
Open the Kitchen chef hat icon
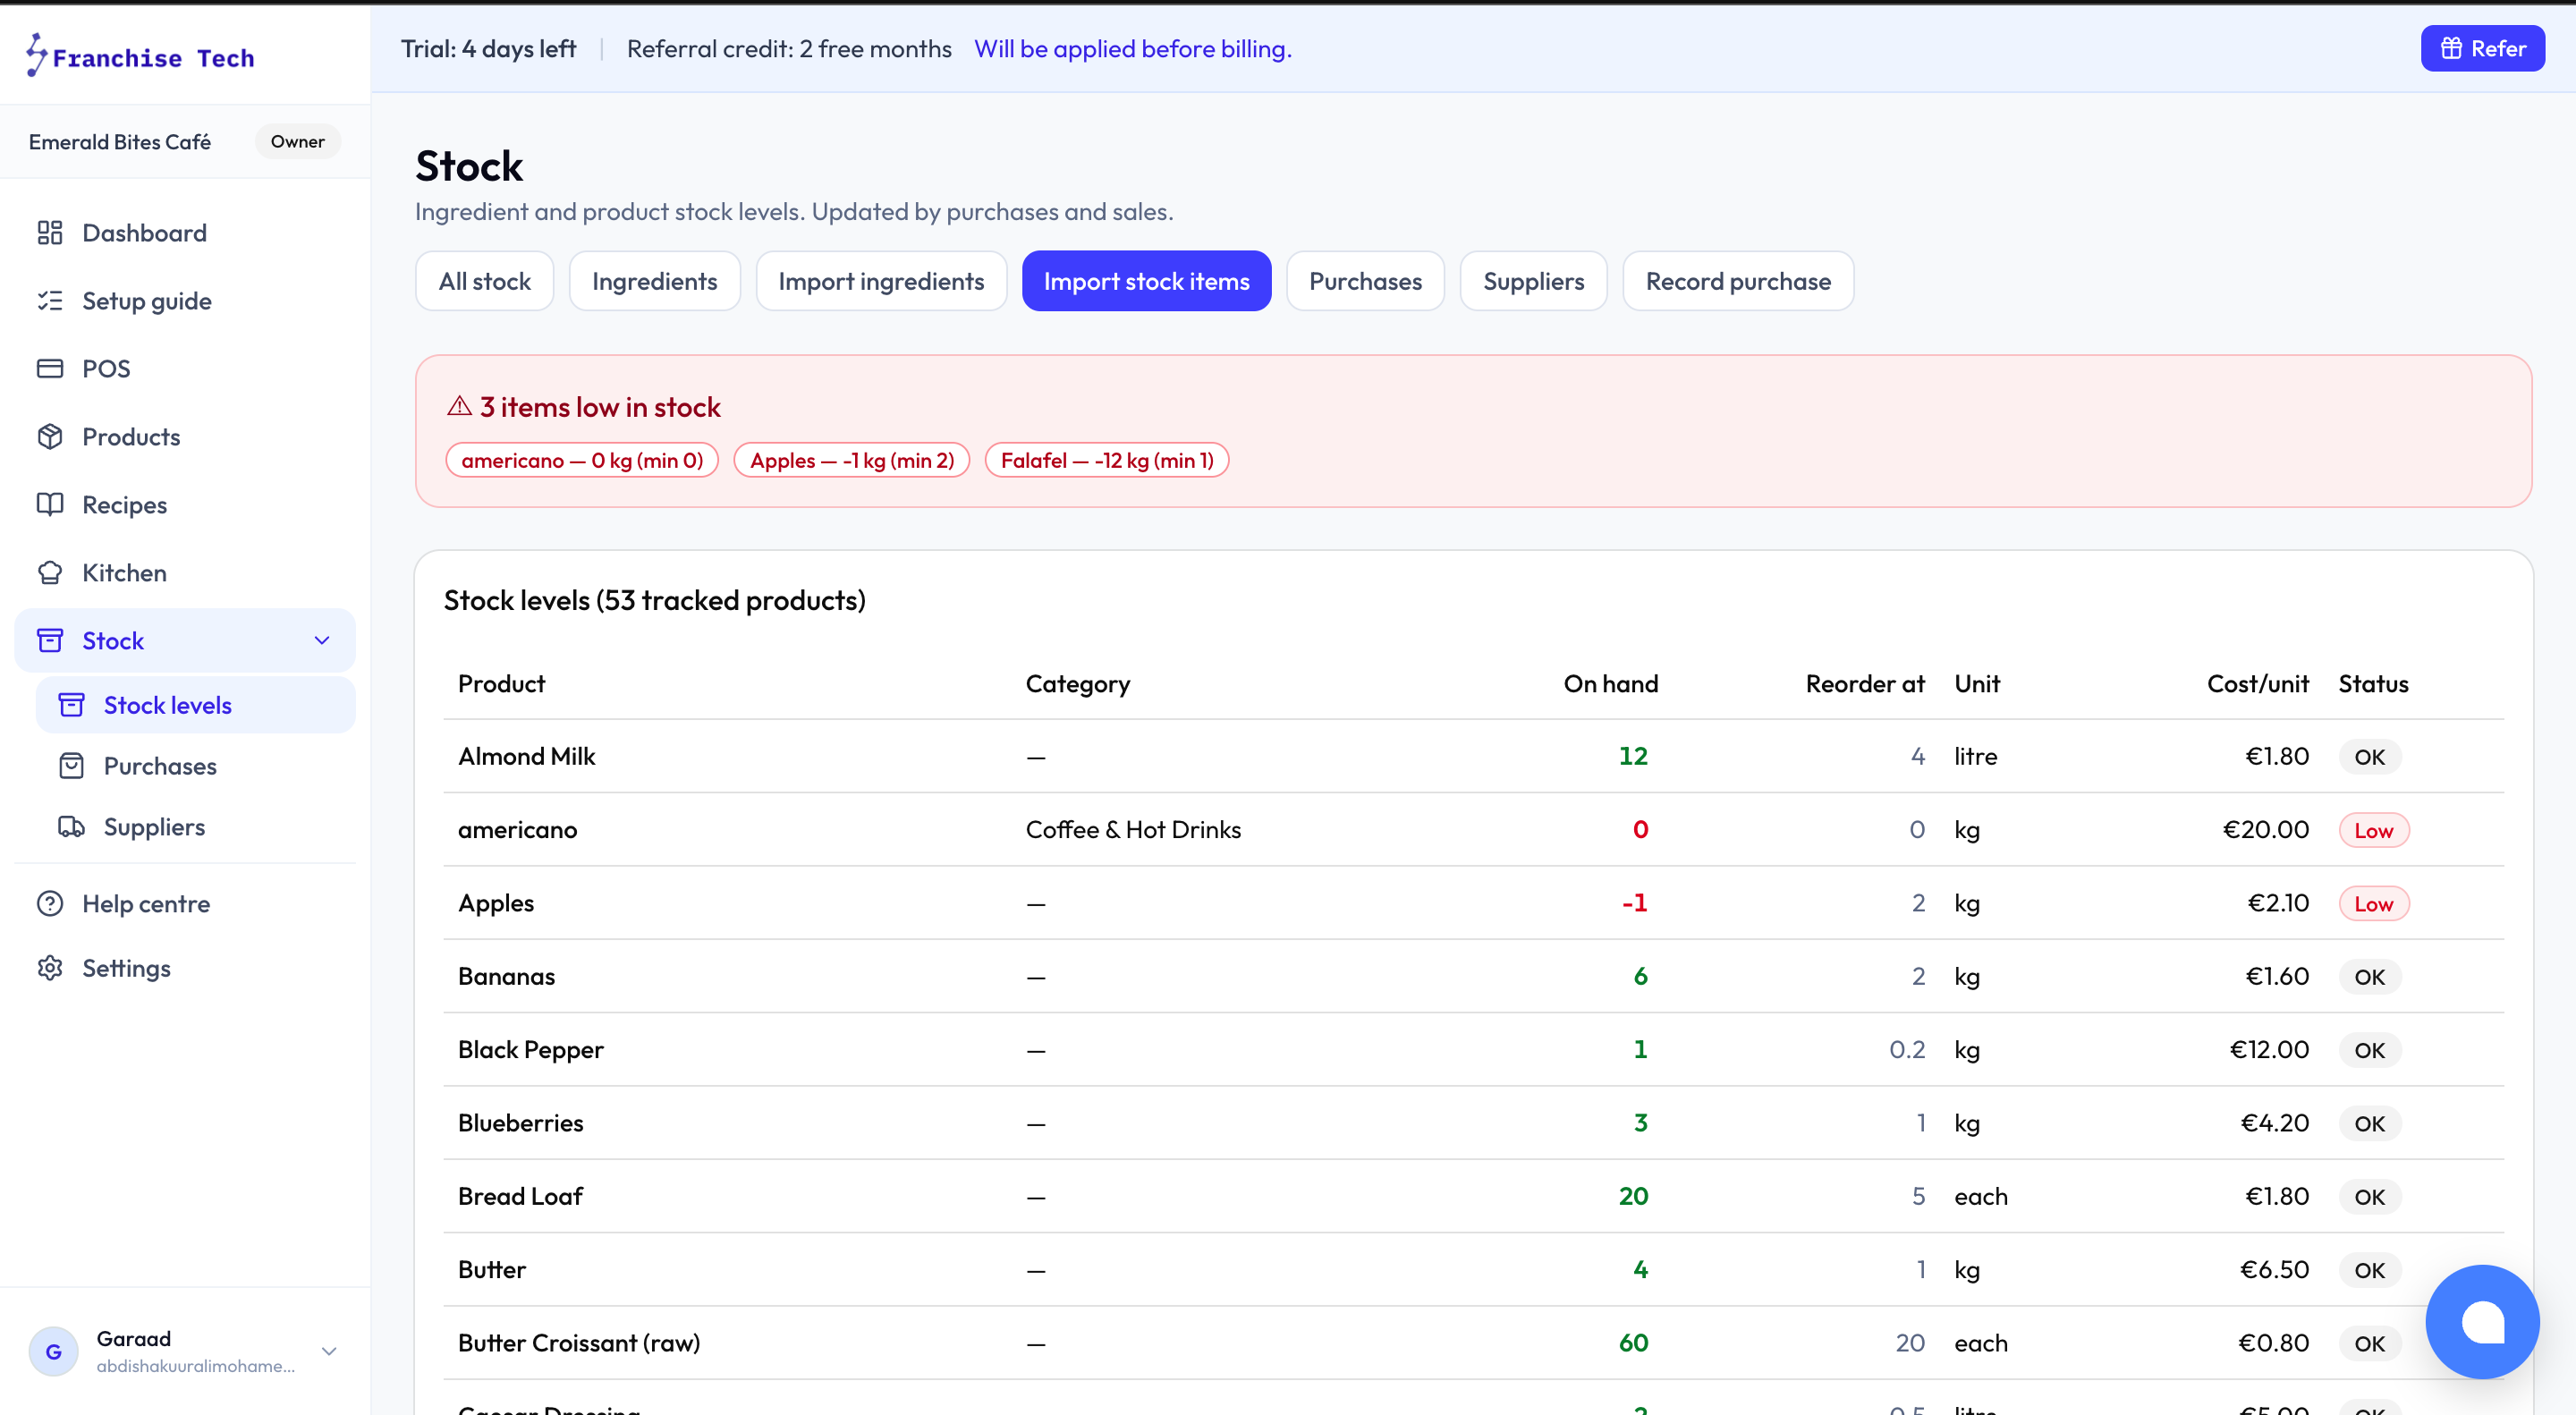(x=50, y=573)
